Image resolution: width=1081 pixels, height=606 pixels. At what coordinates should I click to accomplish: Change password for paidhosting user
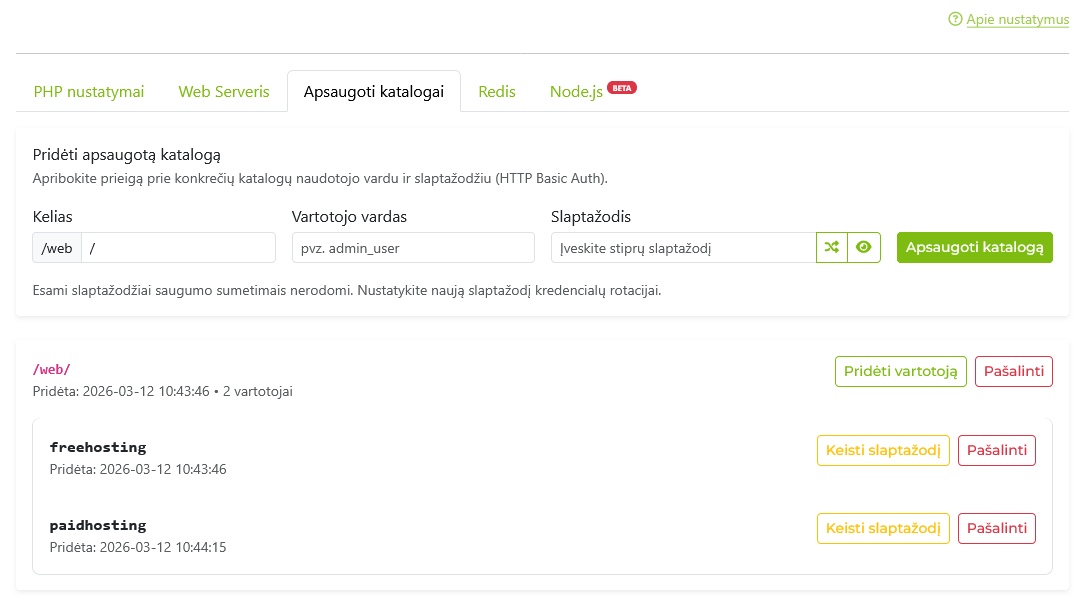[x=883, y=528]
